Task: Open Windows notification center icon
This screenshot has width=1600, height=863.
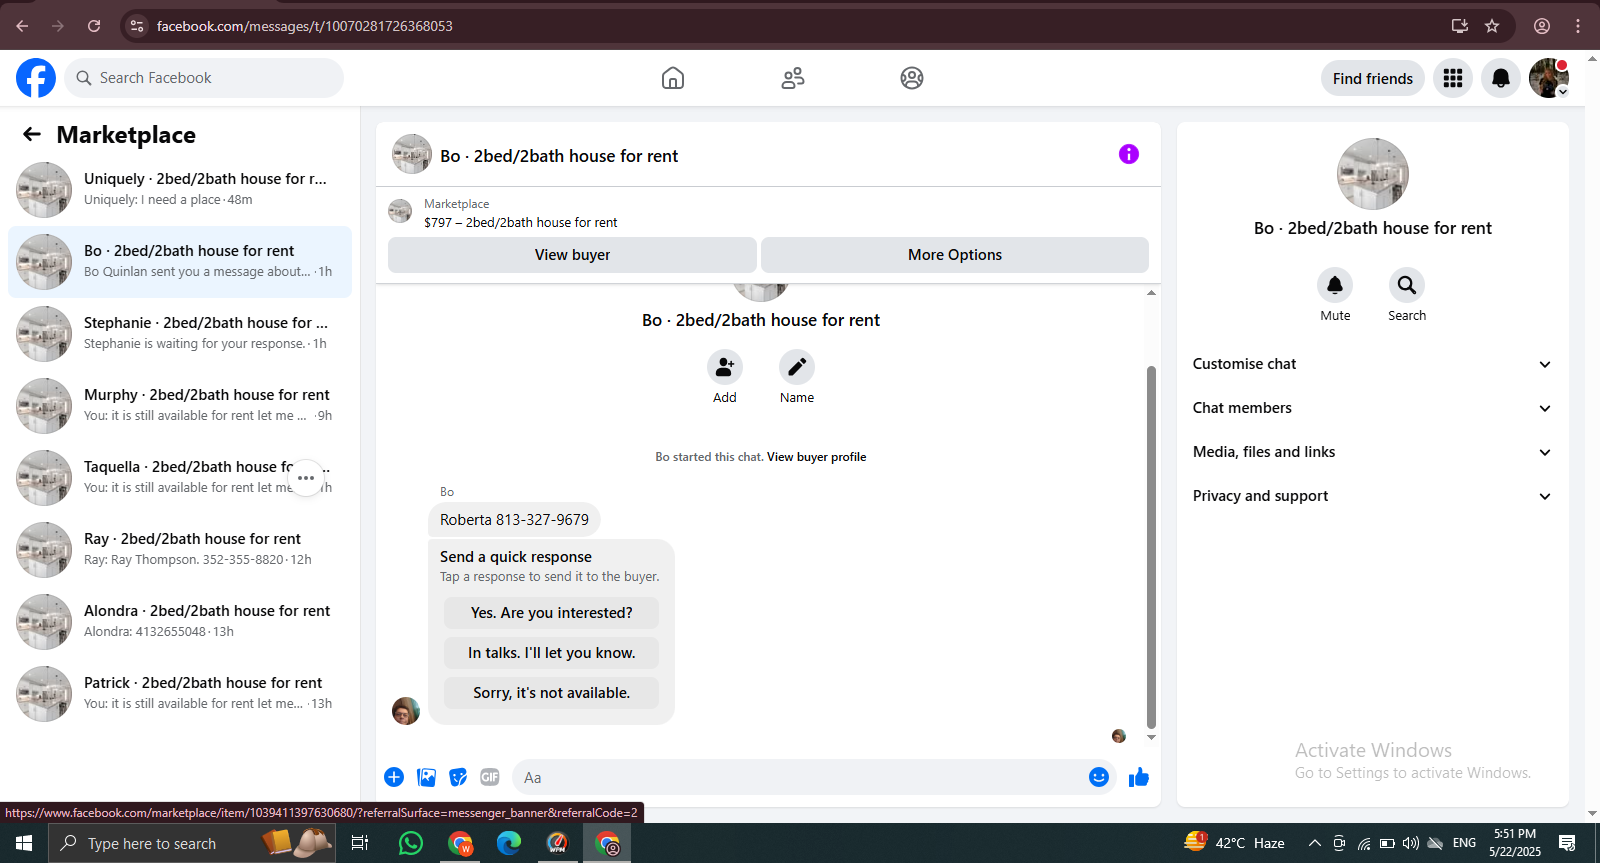Action: pos(1567,843)
